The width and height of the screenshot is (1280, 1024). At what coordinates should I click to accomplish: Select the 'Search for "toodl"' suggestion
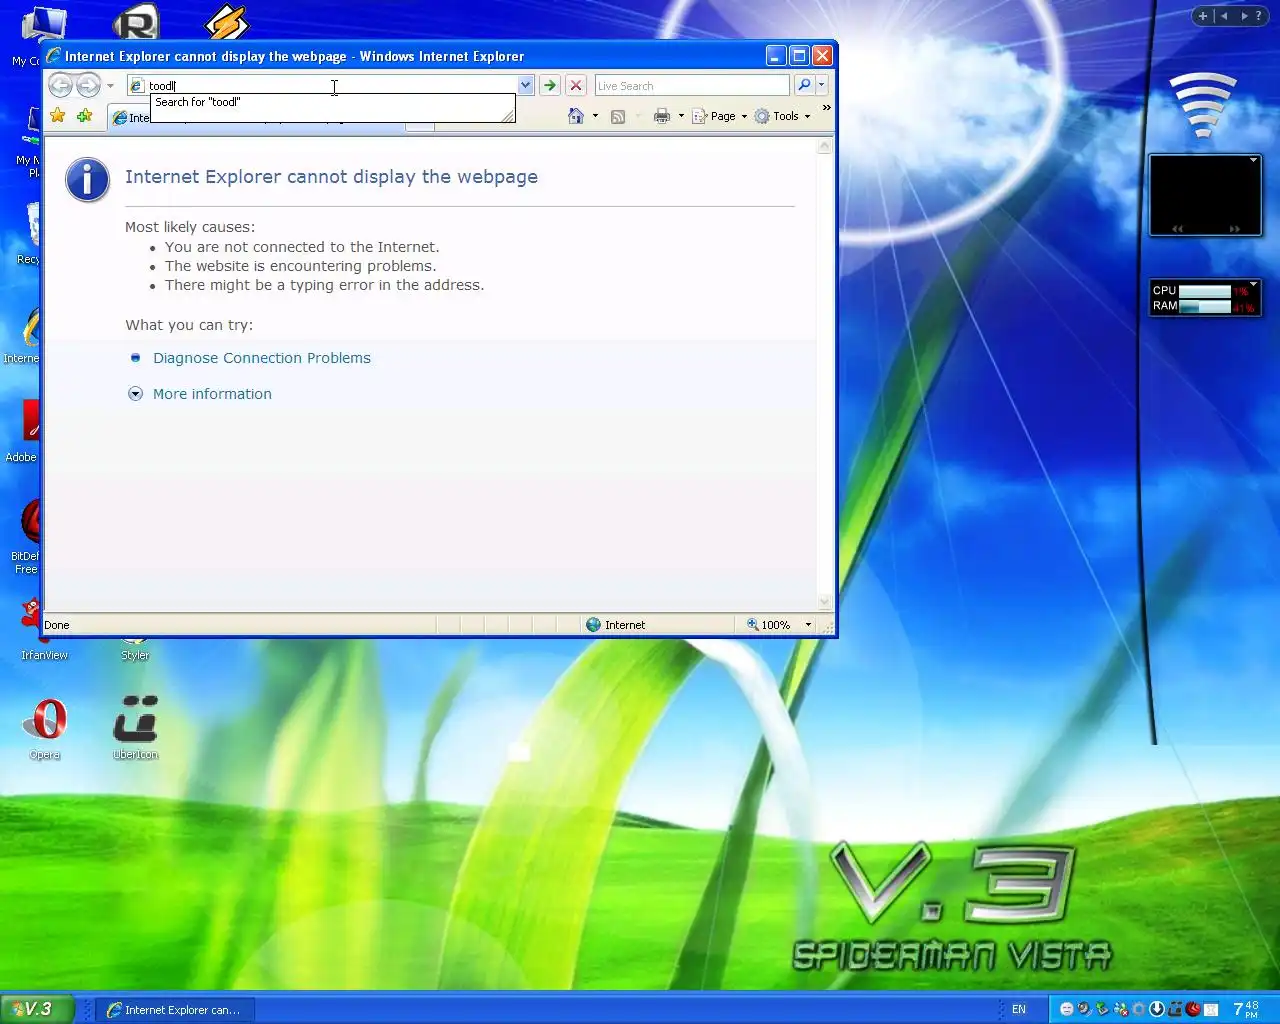click(x=332, y=102)
